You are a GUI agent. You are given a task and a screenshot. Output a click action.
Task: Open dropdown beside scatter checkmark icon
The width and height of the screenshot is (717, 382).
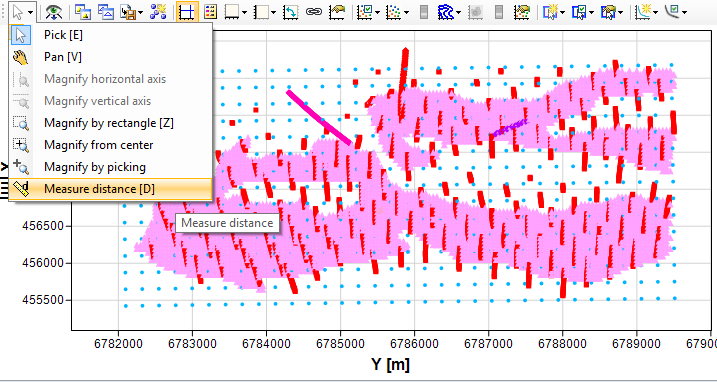[x=378, y=12]
